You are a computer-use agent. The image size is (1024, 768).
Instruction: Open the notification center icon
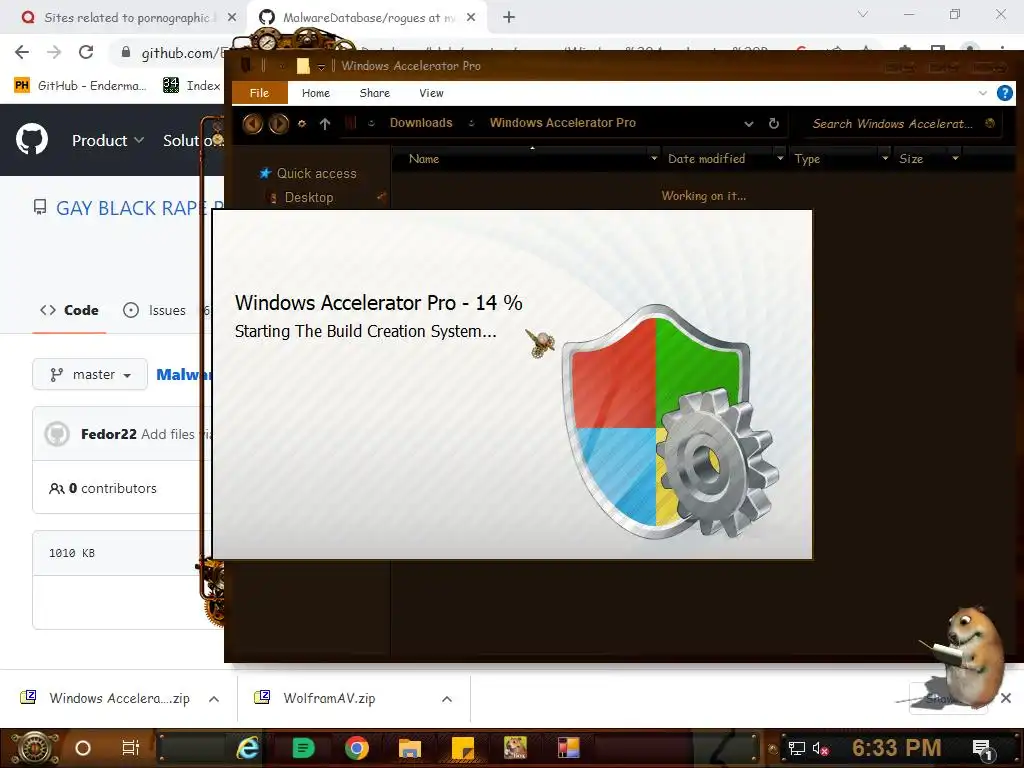click(982, 749)
